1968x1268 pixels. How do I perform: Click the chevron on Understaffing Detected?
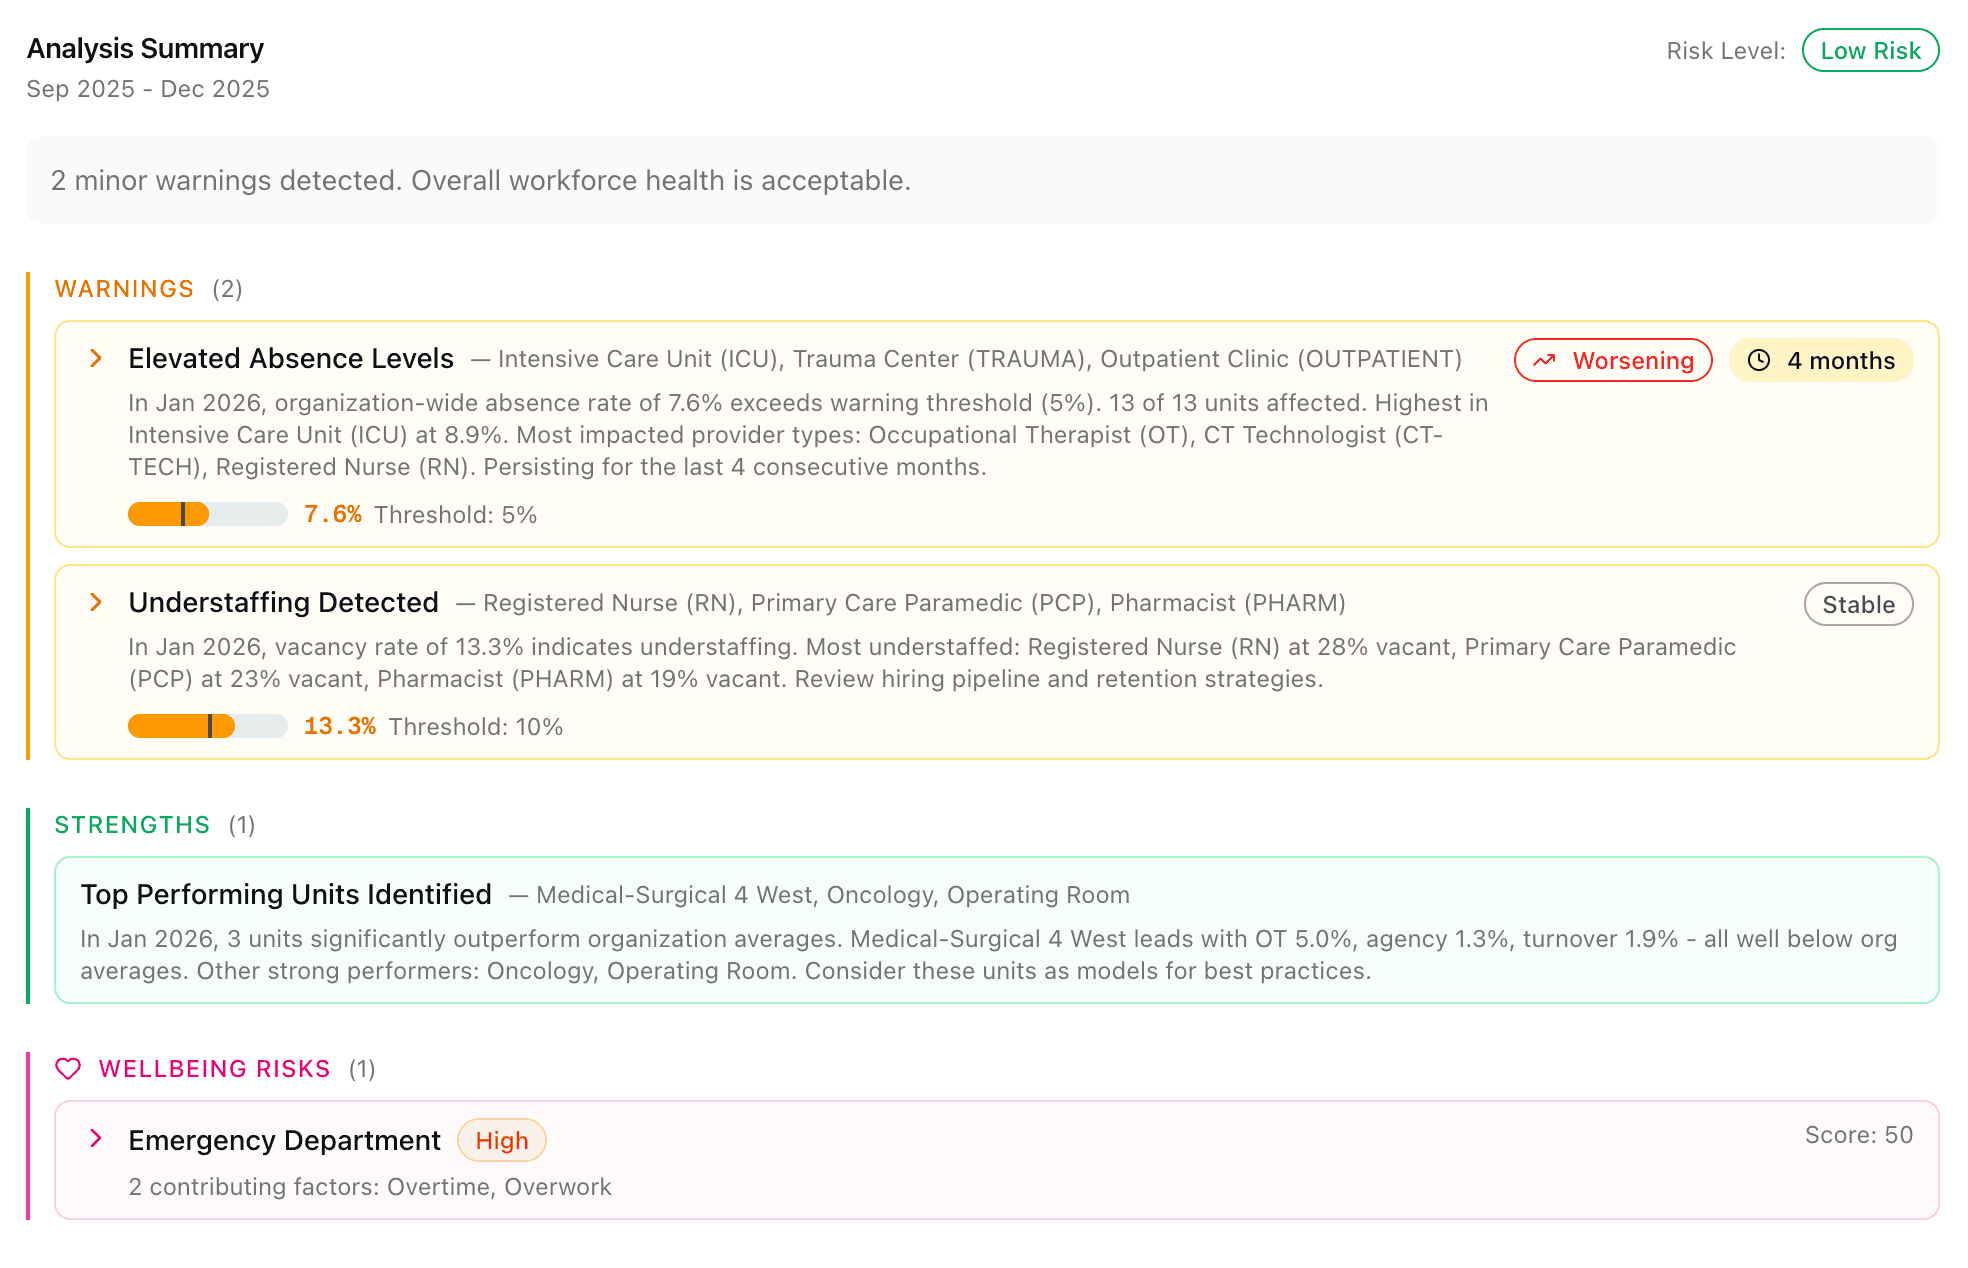point(95,601)
